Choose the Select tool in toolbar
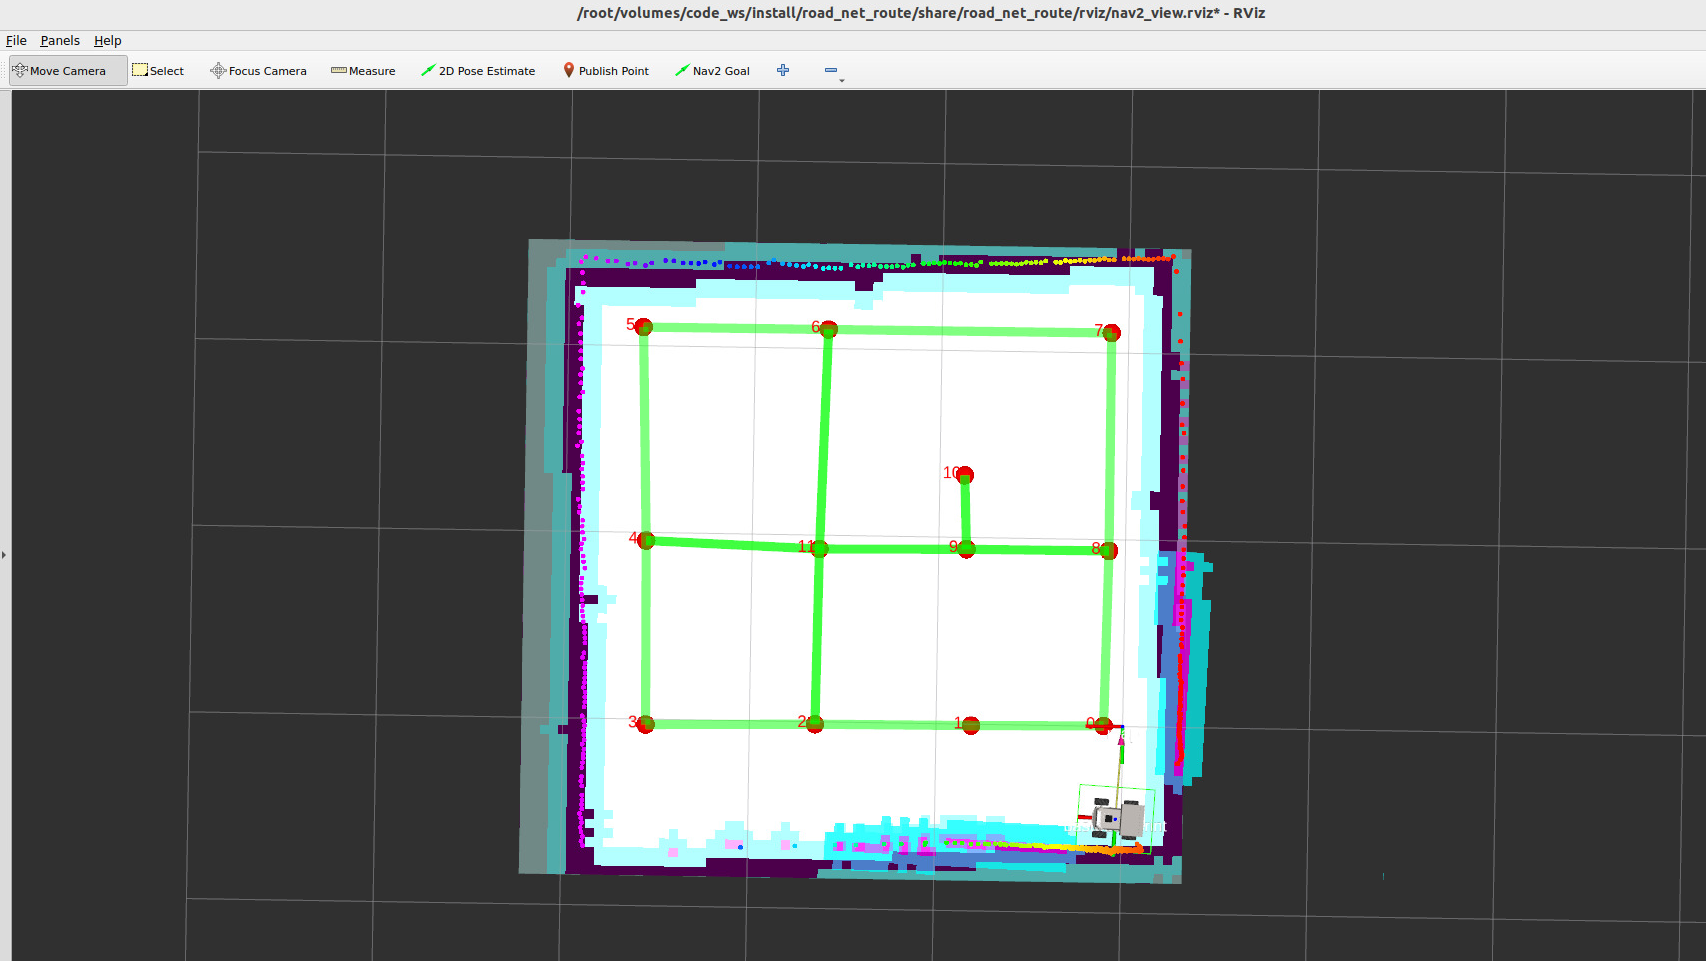The width and height of the screenshot is (1706, 961). (158, 71)
